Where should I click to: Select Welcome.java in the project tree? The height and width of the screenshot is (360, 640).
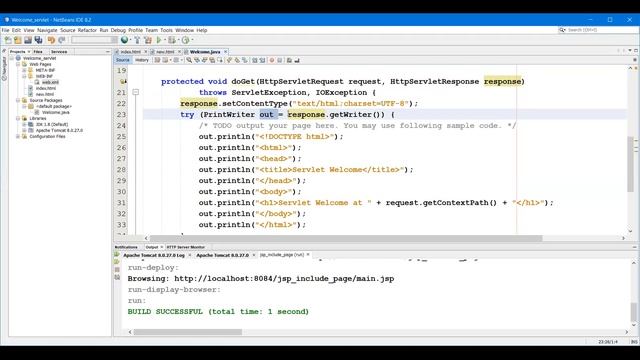[x=56, y=112]
